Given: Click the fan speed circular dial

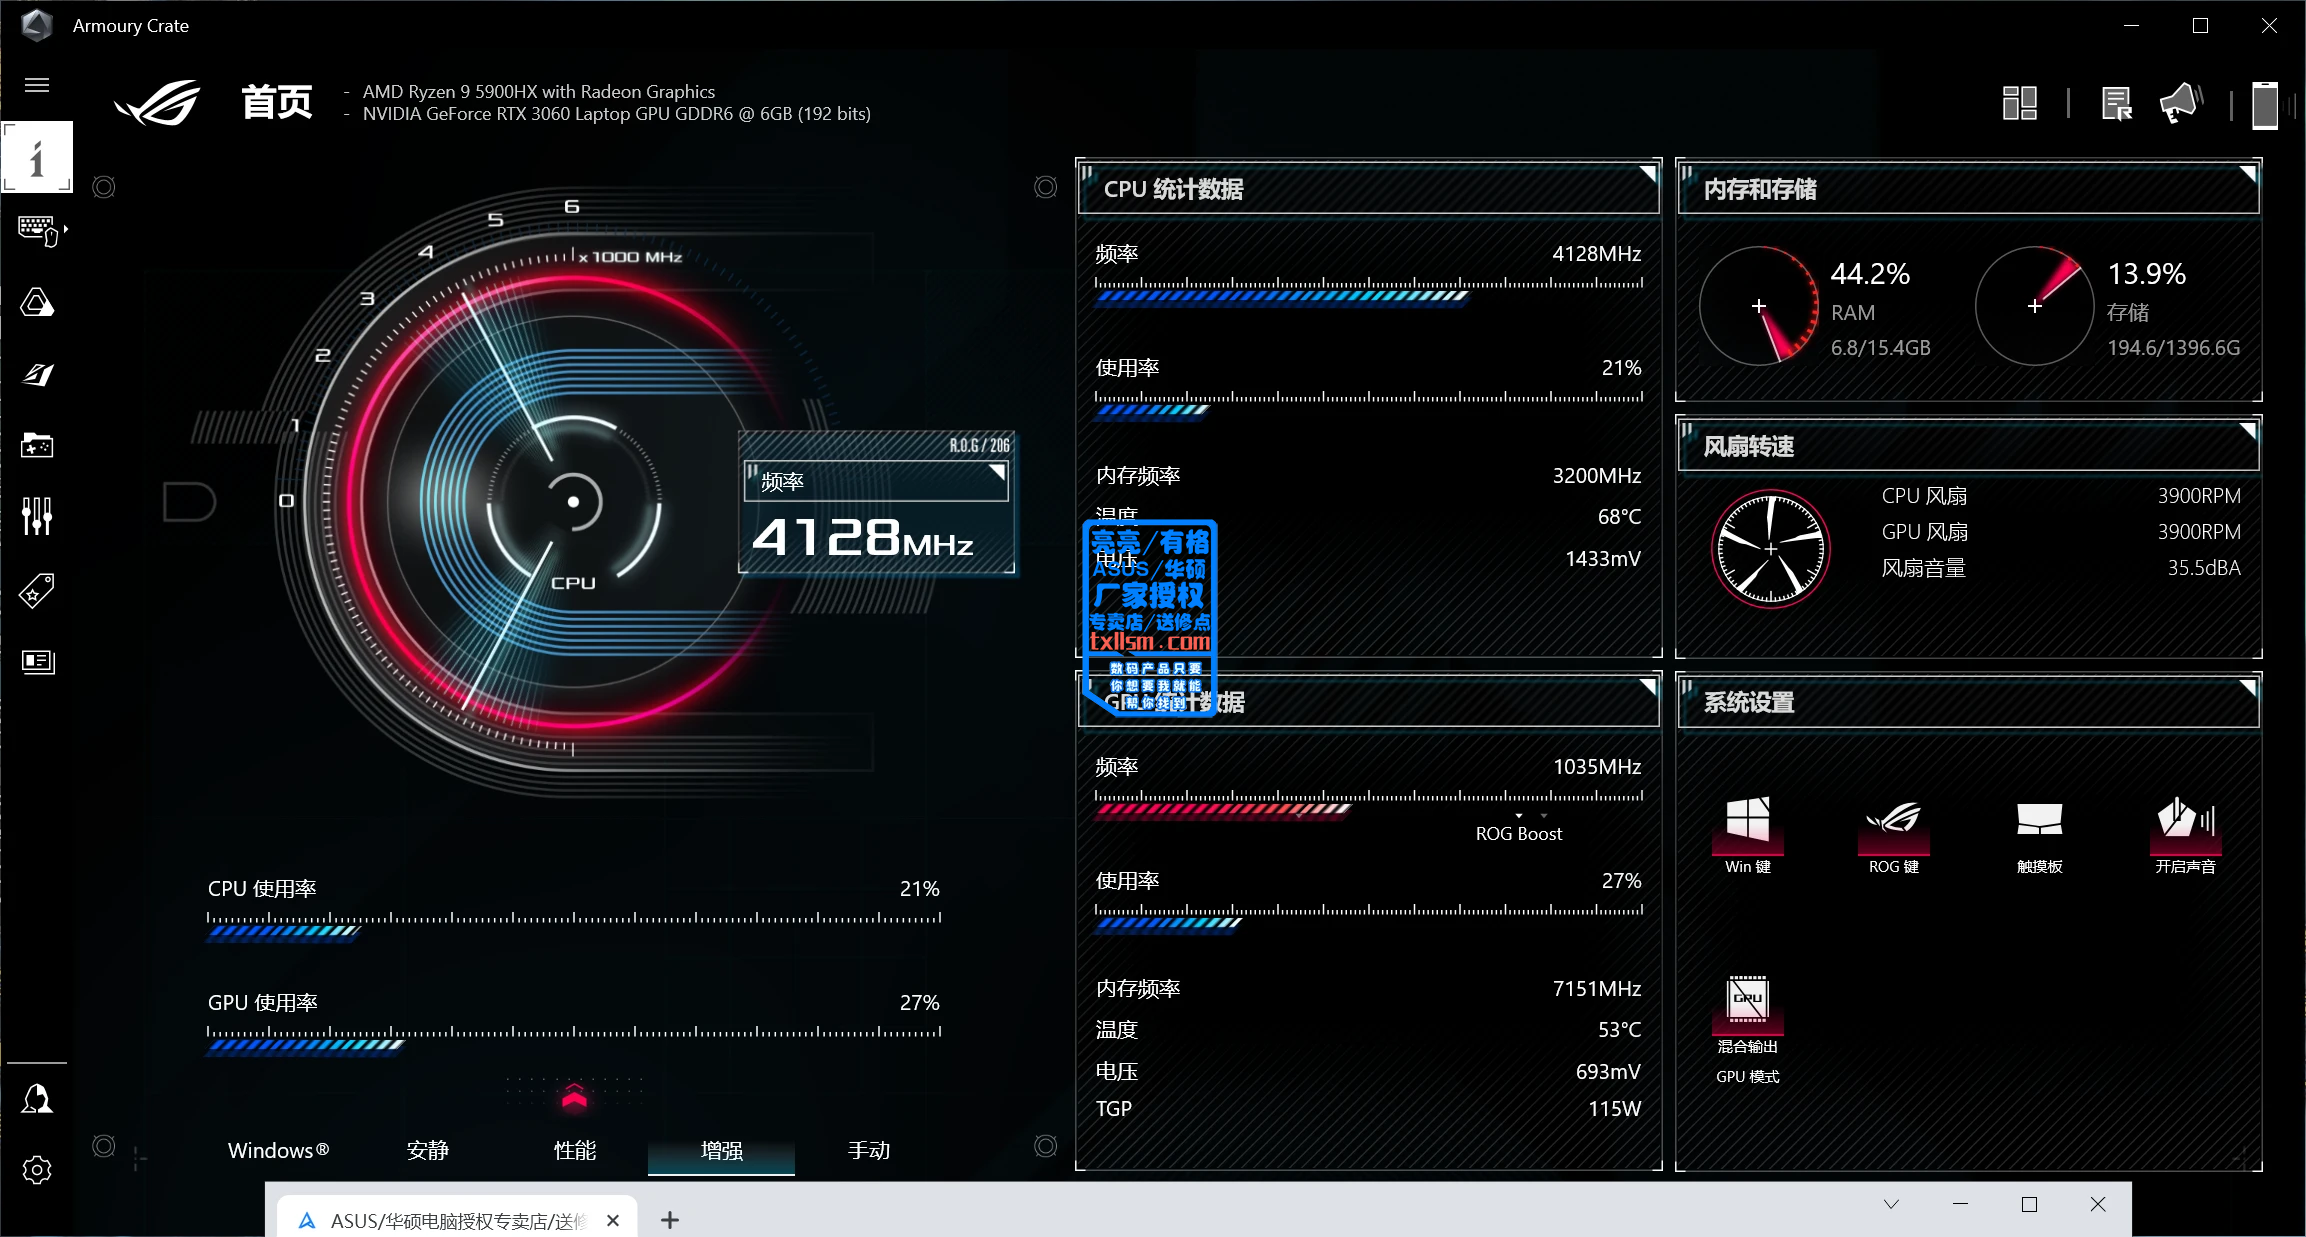Looking at the screenshot, I should point(1771,549).
